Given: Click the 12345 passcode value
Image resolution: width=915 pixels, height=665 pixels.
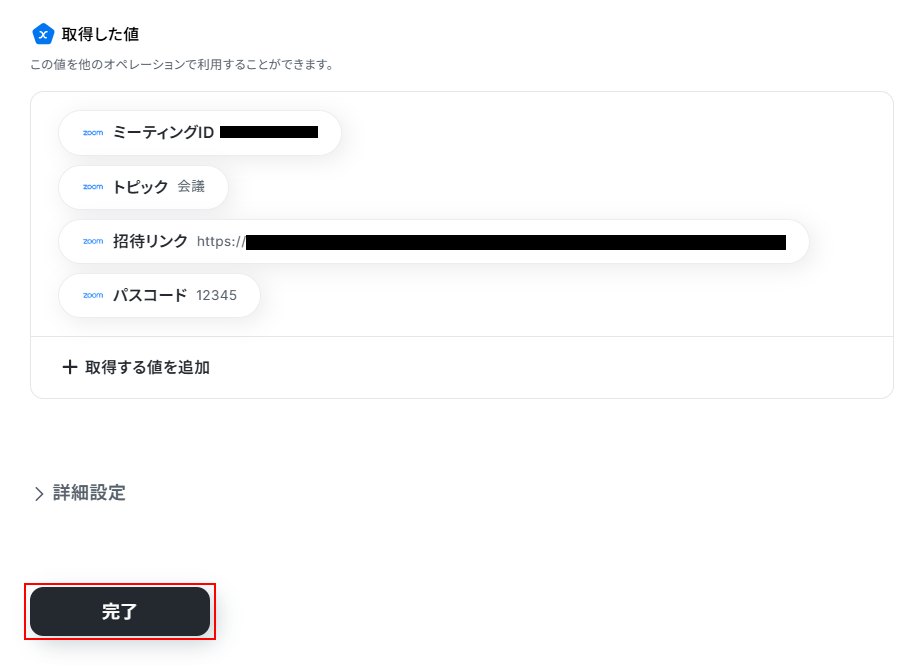Looking at the screenshot, I should (x=216, y=296).
